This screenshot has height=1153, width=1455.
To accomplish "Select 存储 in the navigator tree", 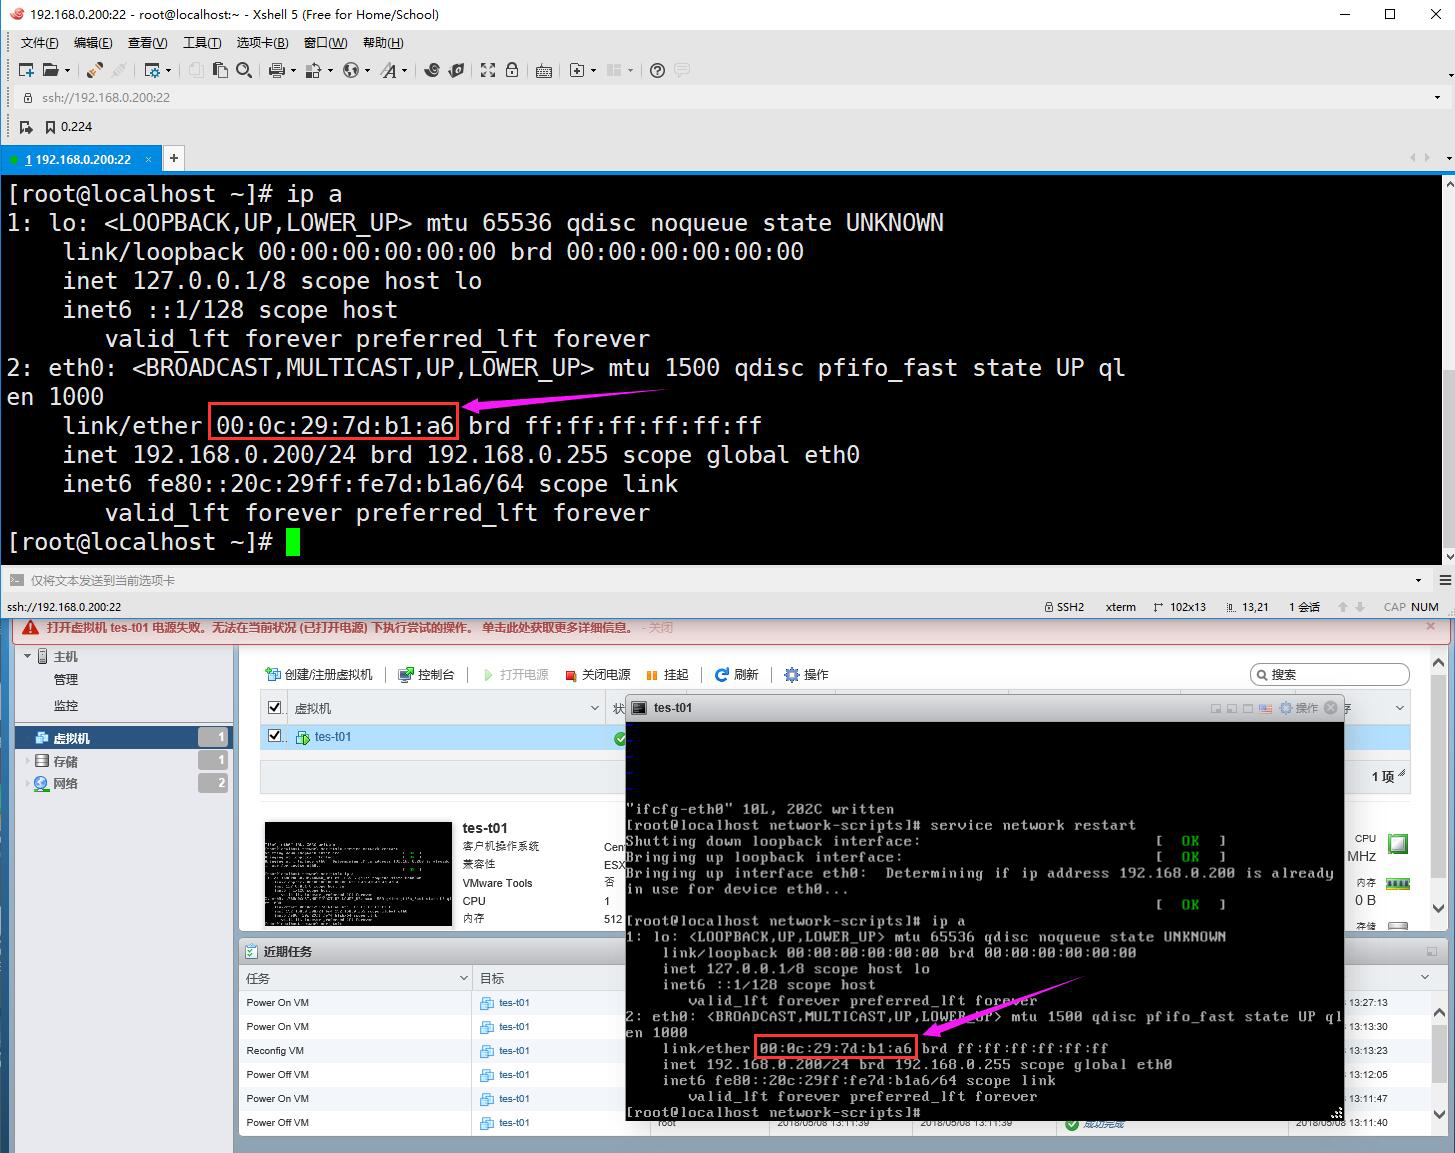I will tap(66, 761).
